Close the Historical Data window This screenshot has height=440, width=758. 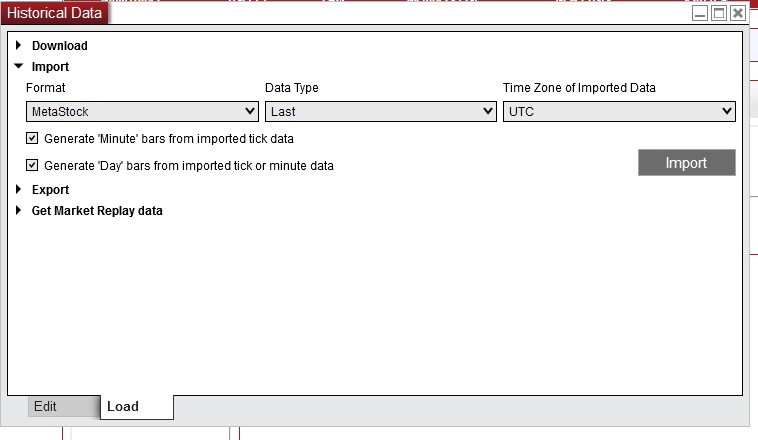pos(737,13)
